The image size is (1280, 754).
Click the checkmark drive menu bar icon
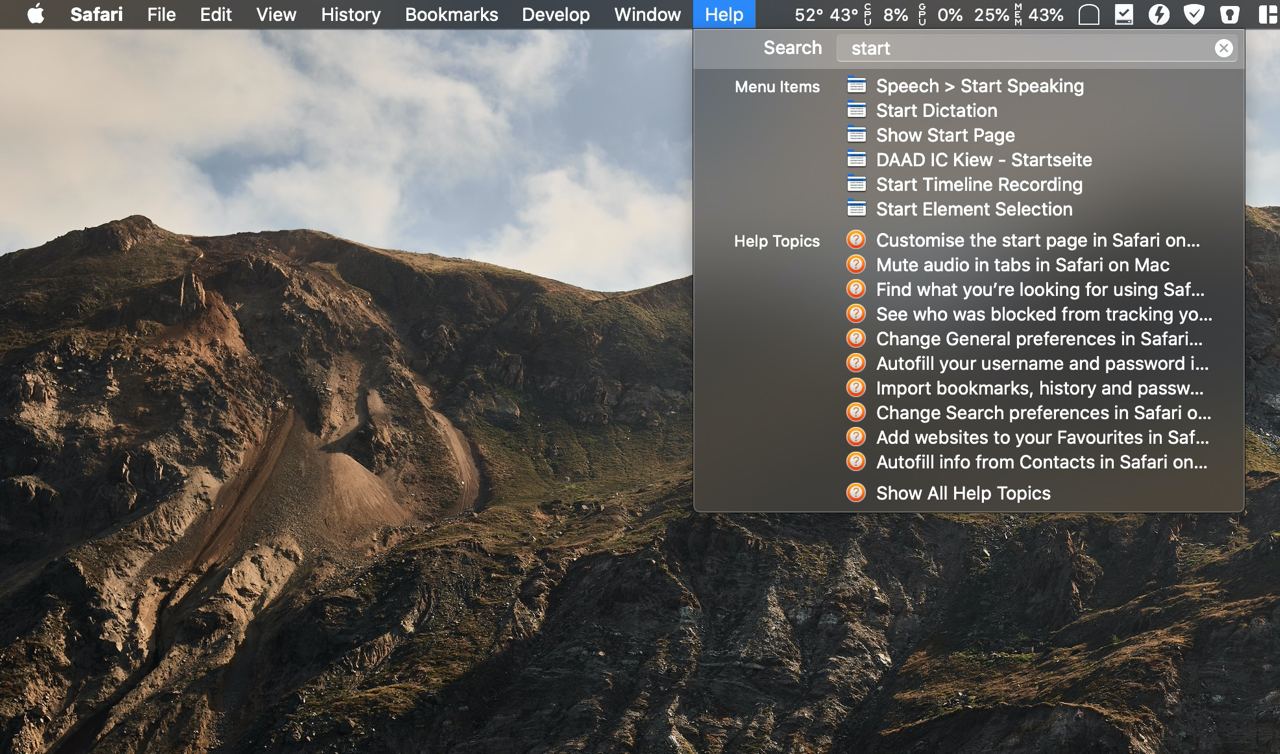pyautogui.click(x=1124, y=14)
